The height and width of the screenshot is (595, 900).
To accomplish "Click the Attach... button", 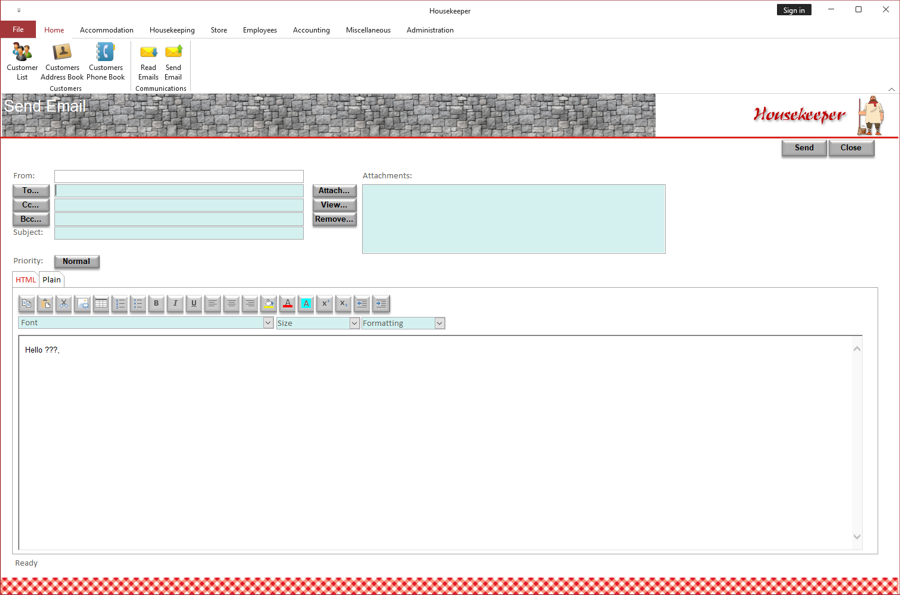I will (x=334, y=190).
